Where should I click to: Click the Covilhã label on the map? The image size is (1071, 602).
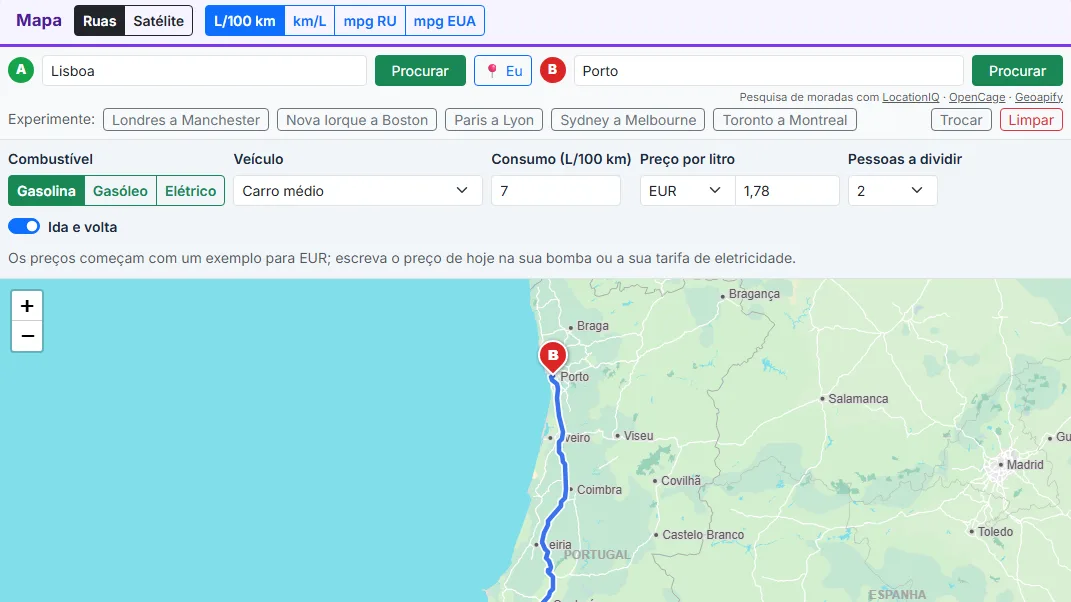[x=681, y=481]
